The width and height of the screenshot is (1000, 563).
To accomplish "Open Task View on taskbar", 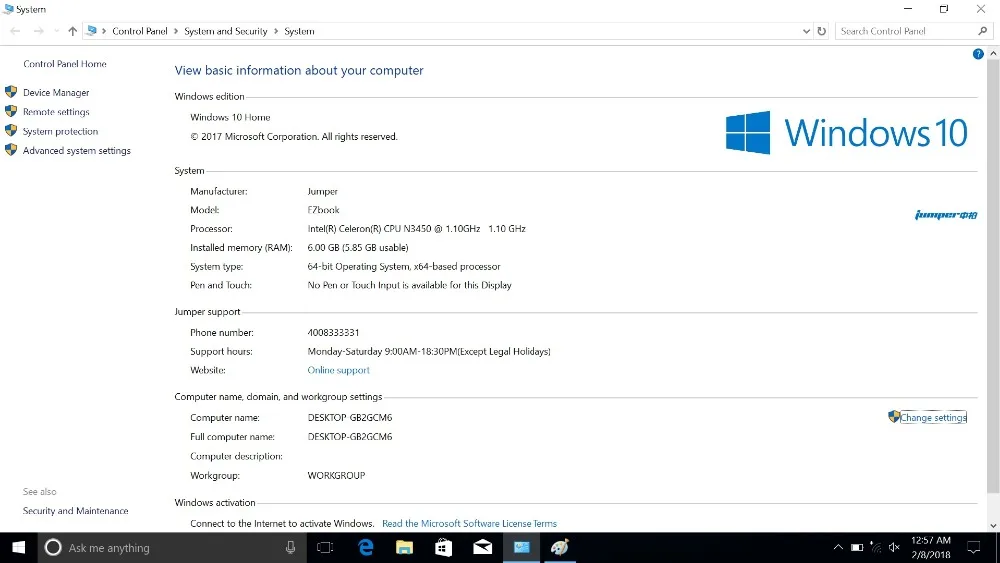I will (x=325, y=547).
